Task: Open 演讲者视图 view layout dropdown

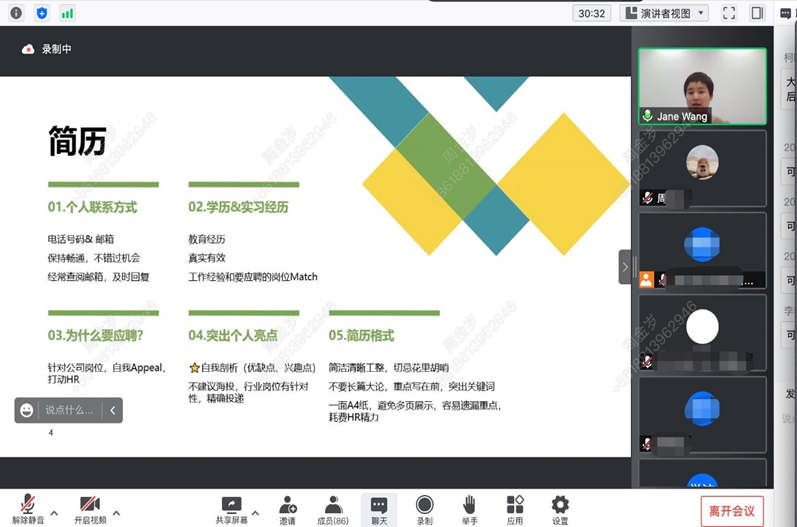Action: (664, 13)
